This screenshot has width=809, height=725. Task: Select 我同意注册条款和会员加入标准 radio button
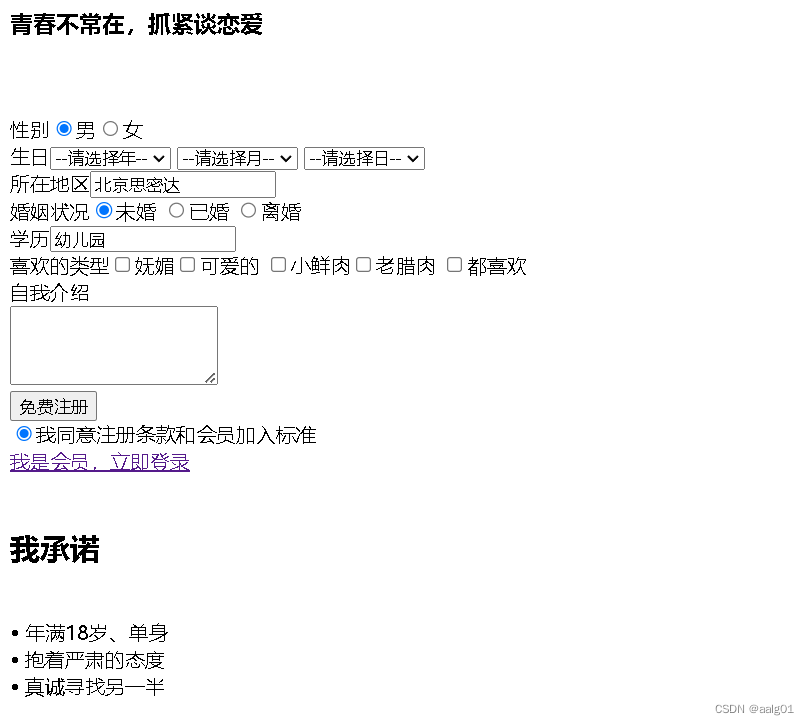(x=24, y=434)
